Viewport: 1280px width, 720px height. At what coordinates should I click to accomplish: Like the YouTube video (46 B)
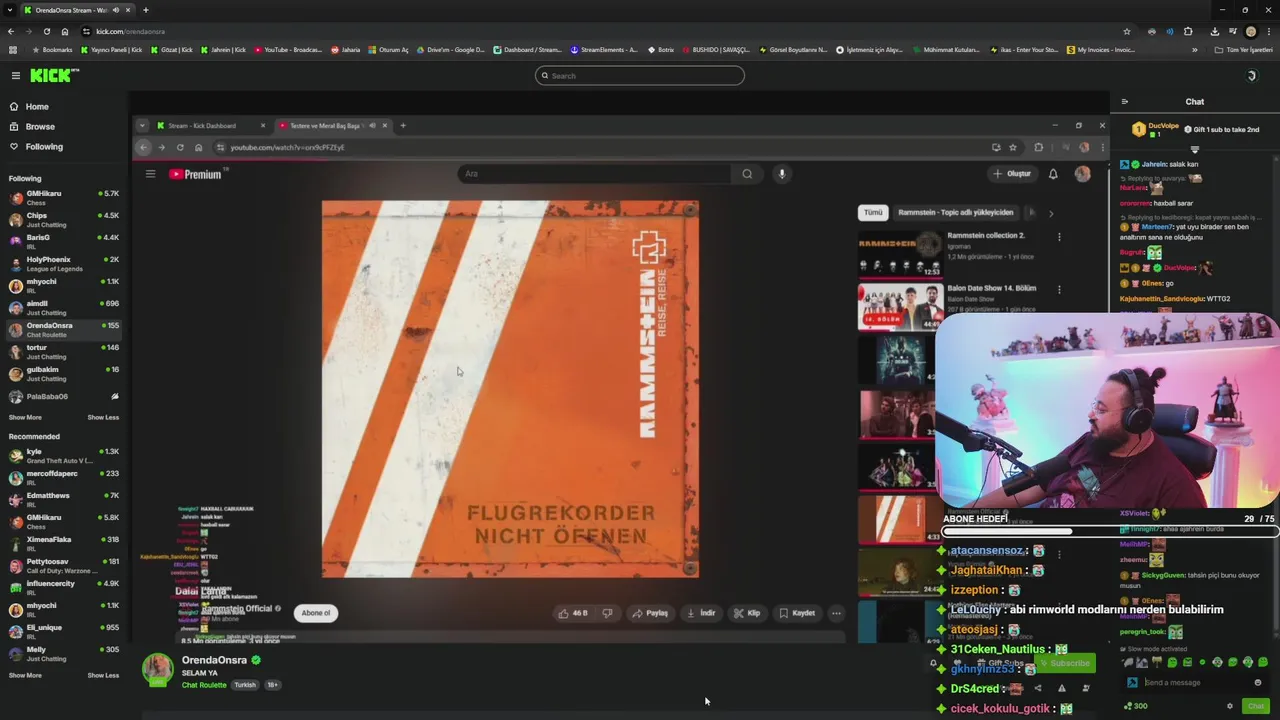coord(573,613)
